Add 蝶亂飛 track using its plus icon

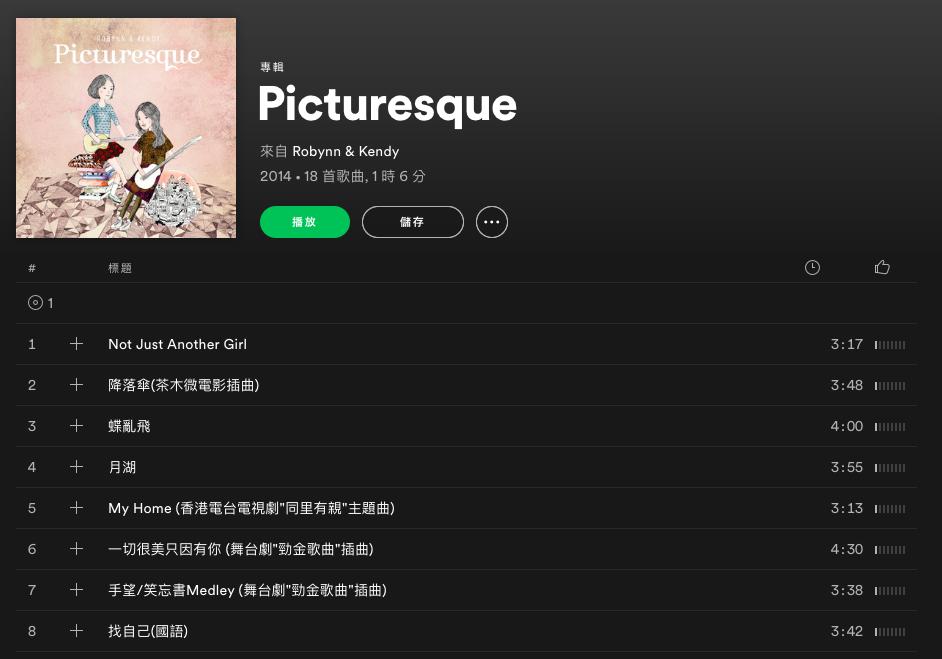76,425
